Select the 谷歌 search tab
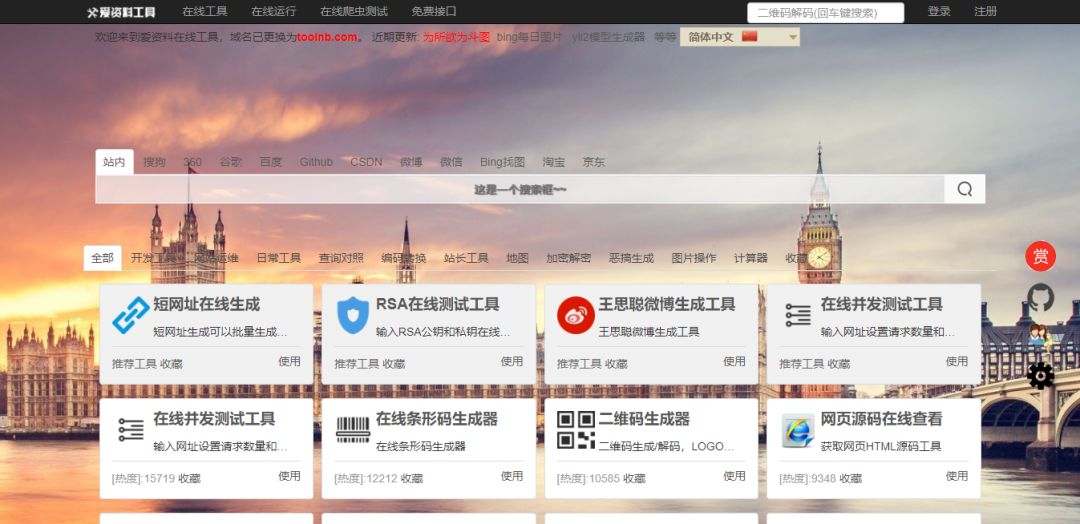 tap(231, 162)
